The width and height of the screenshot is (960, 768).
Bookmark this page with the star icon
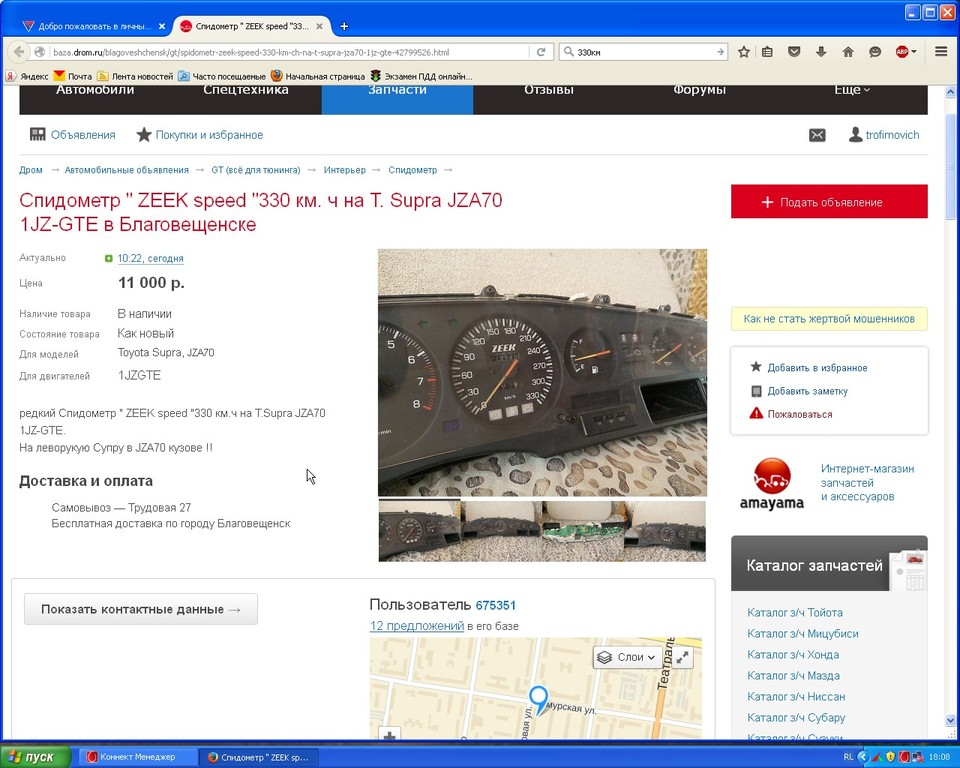click(744, 52)
